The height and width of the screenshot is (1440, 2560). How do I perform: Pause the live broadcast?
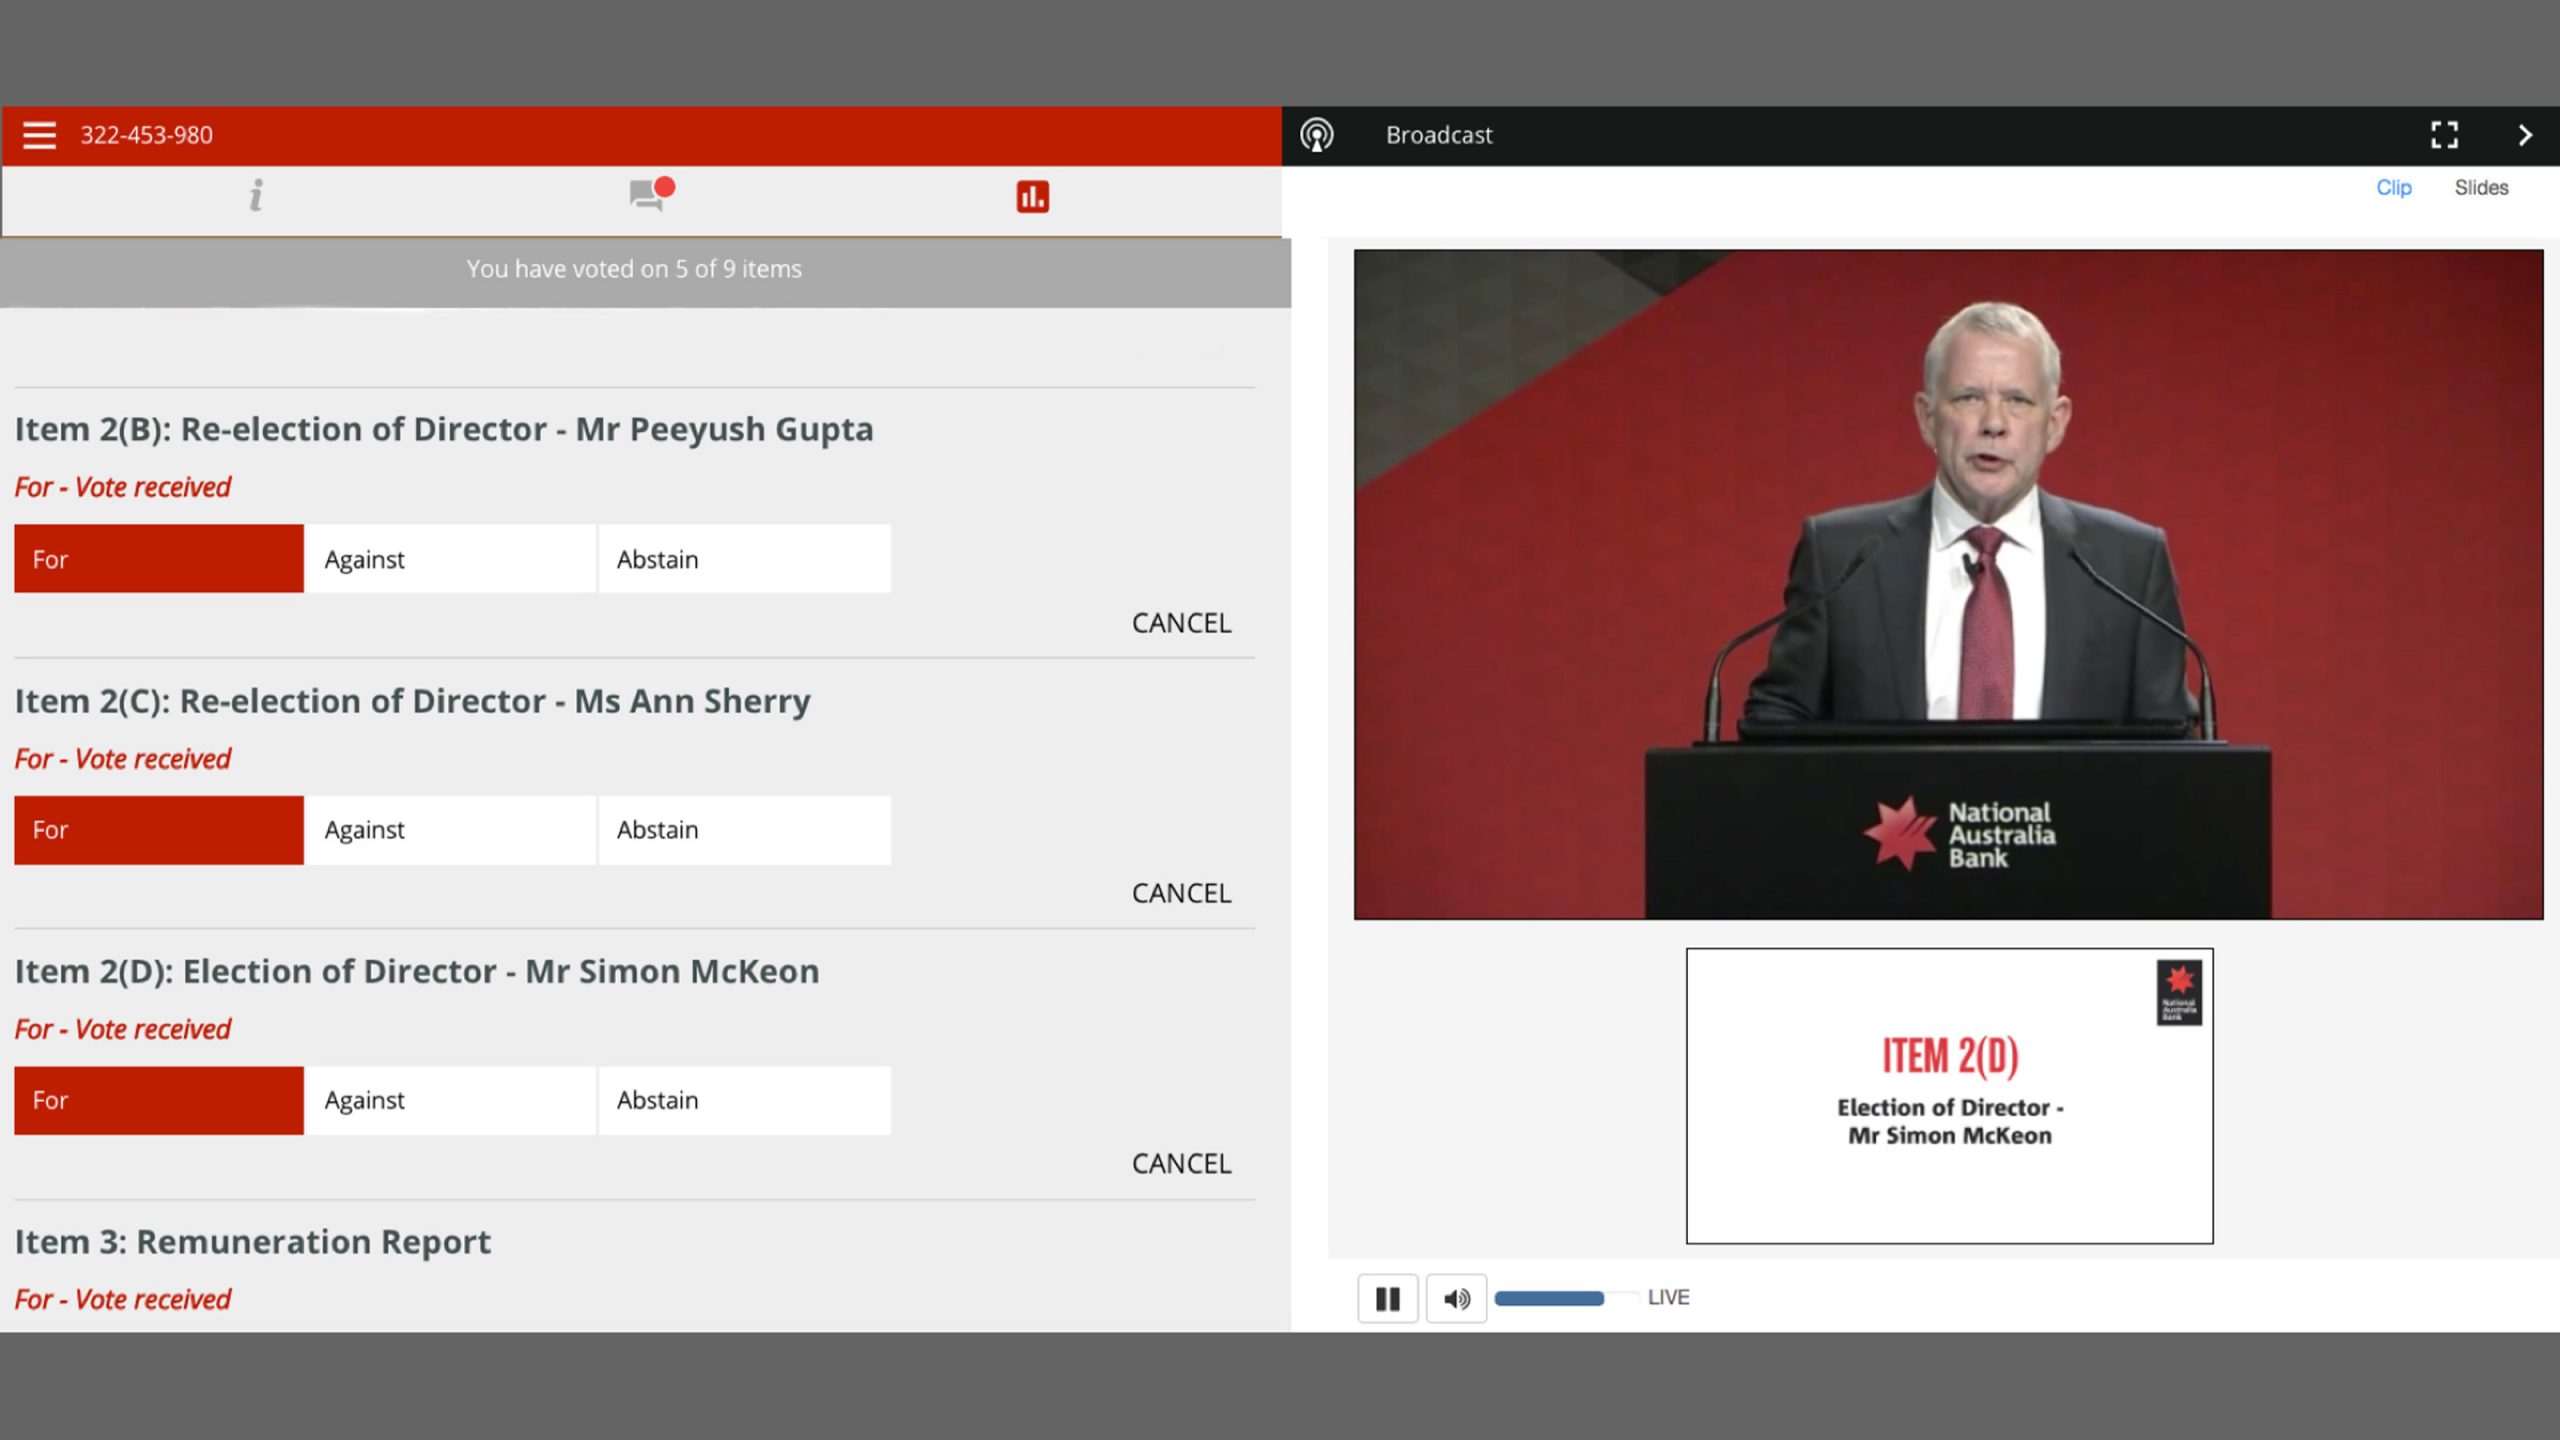click(x=1388, y=1298)
